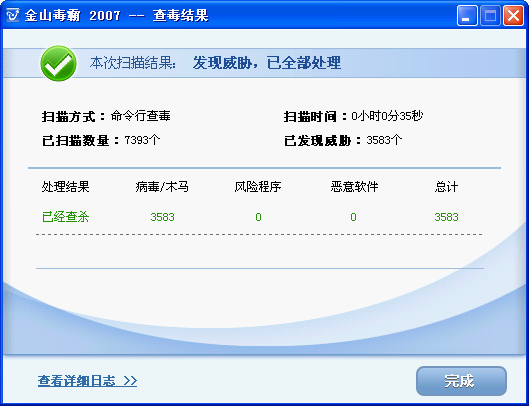Click the 完成 finish button
Screen dimensions: 532x409
click(x=461, y=381)
